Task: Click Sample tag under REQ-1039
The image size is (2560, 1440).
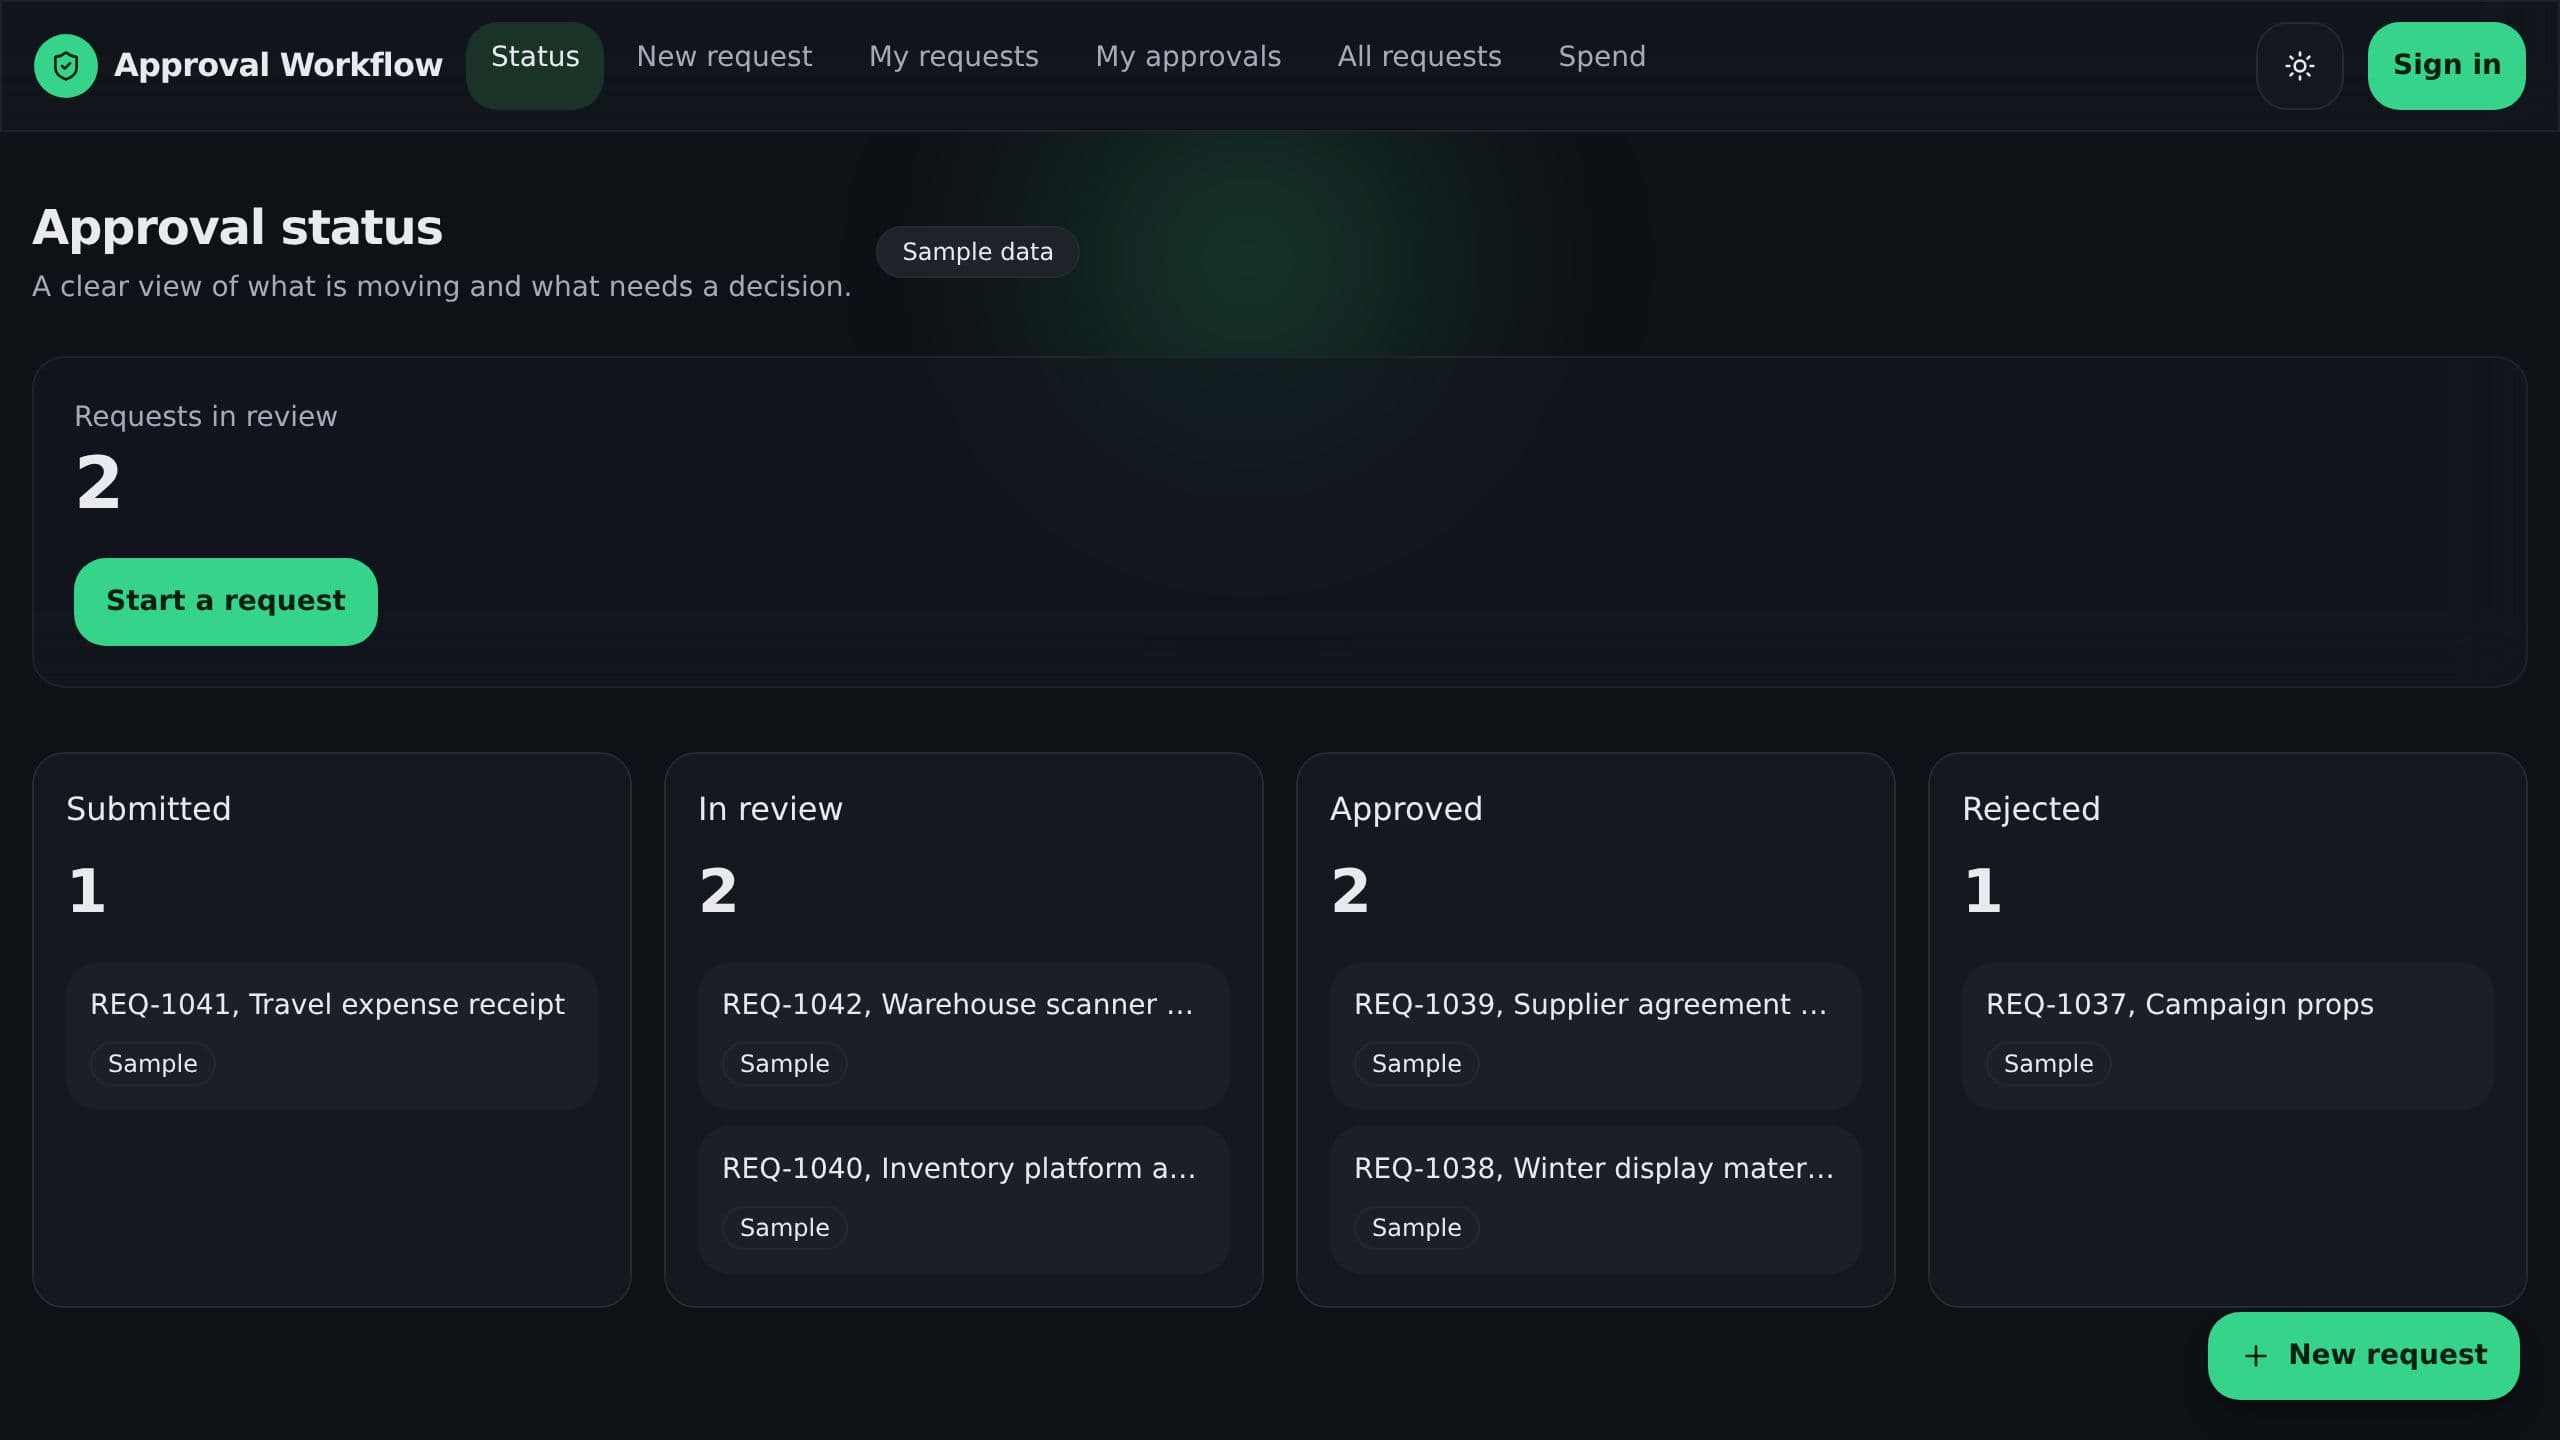Action: point(1417,1064)
